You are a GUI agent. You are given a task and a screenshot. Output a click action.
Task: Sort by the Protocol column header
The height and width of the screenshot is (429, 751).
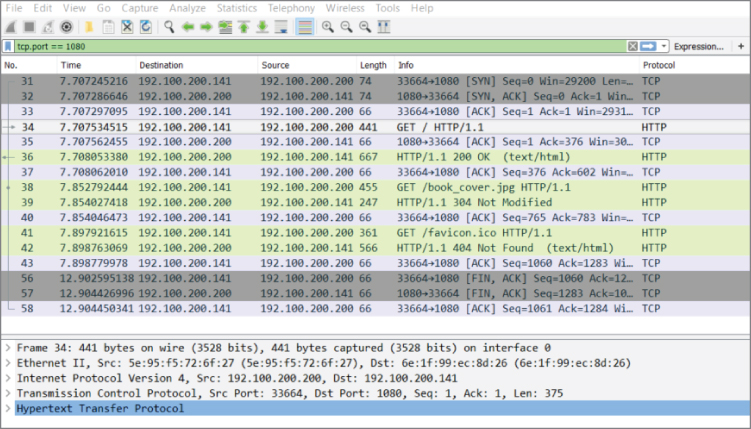pyautogui.click(x=694, y=65)
